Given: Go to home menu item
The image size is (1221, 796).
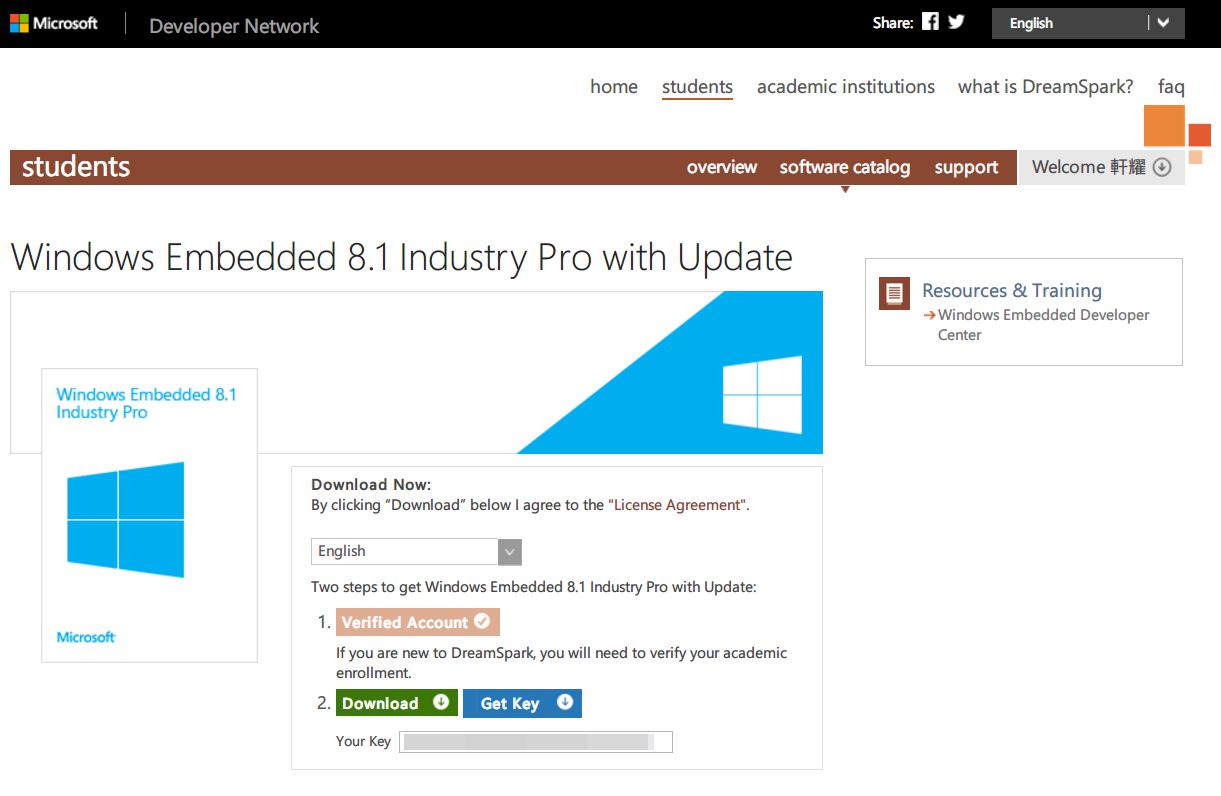Looking at the screenshot, I should [614, 87].
